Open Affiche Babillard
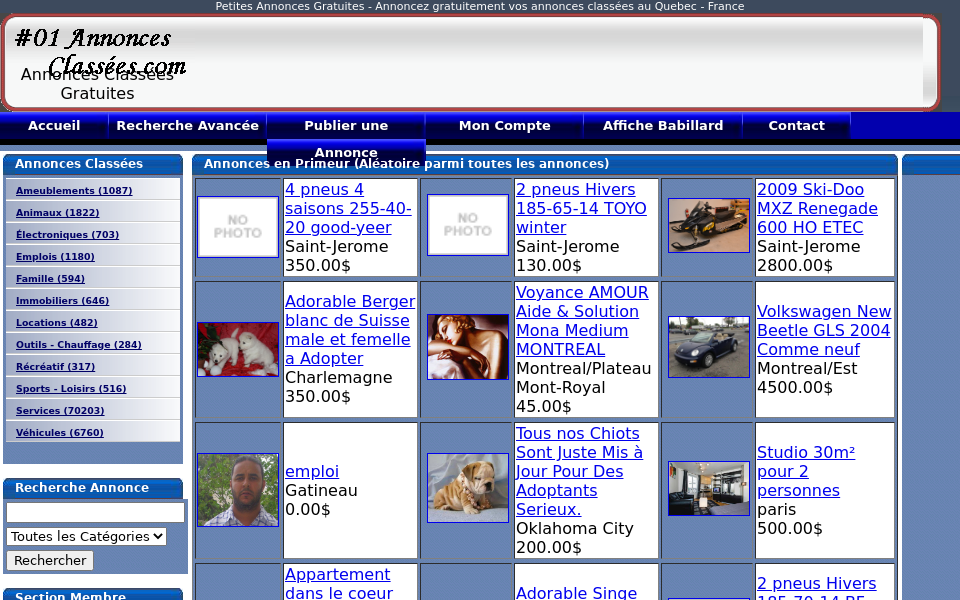Screen dimensions: 960x600 pos(661,126)
